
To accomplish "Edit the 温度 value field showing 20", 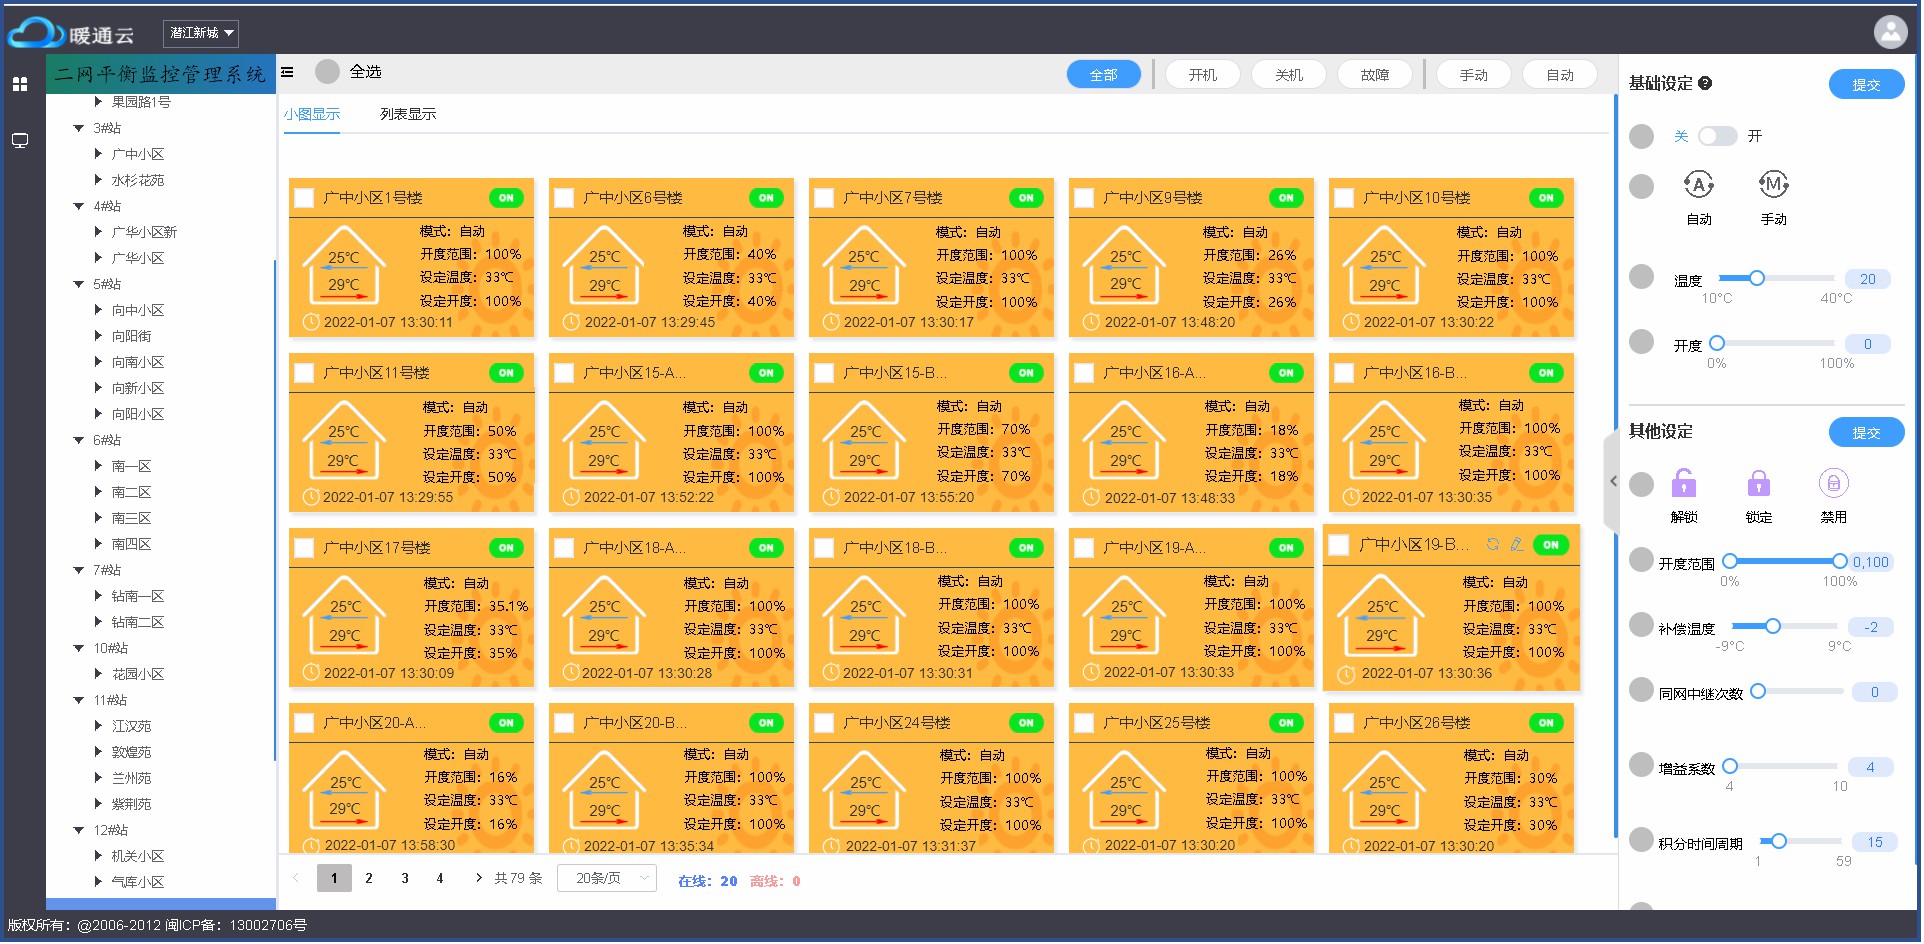I will (1867, 279).
